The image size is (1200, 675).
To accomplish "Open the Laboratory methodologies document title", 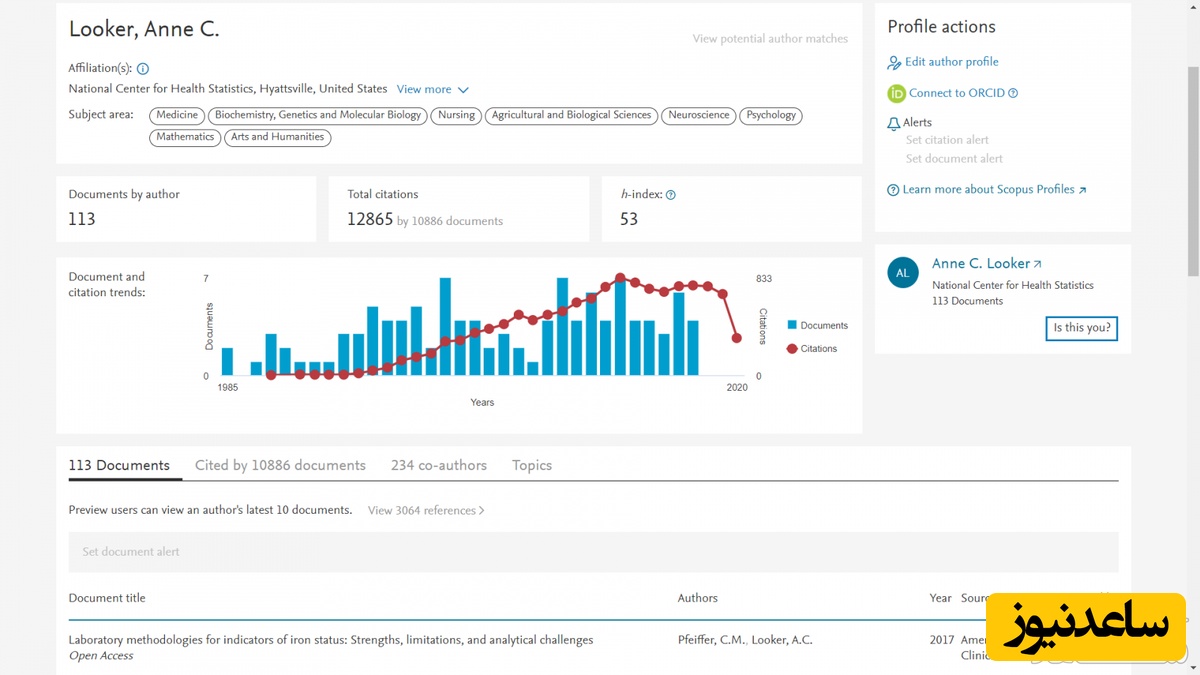I will coord(330,640).
